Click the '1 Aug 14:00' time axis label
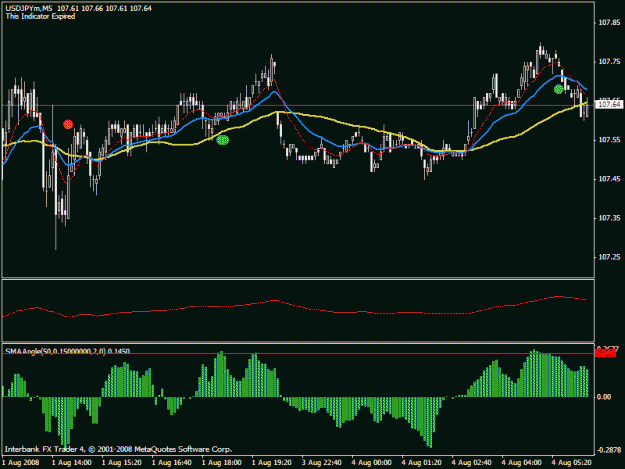Screen dimensions: 625x469 72,463
